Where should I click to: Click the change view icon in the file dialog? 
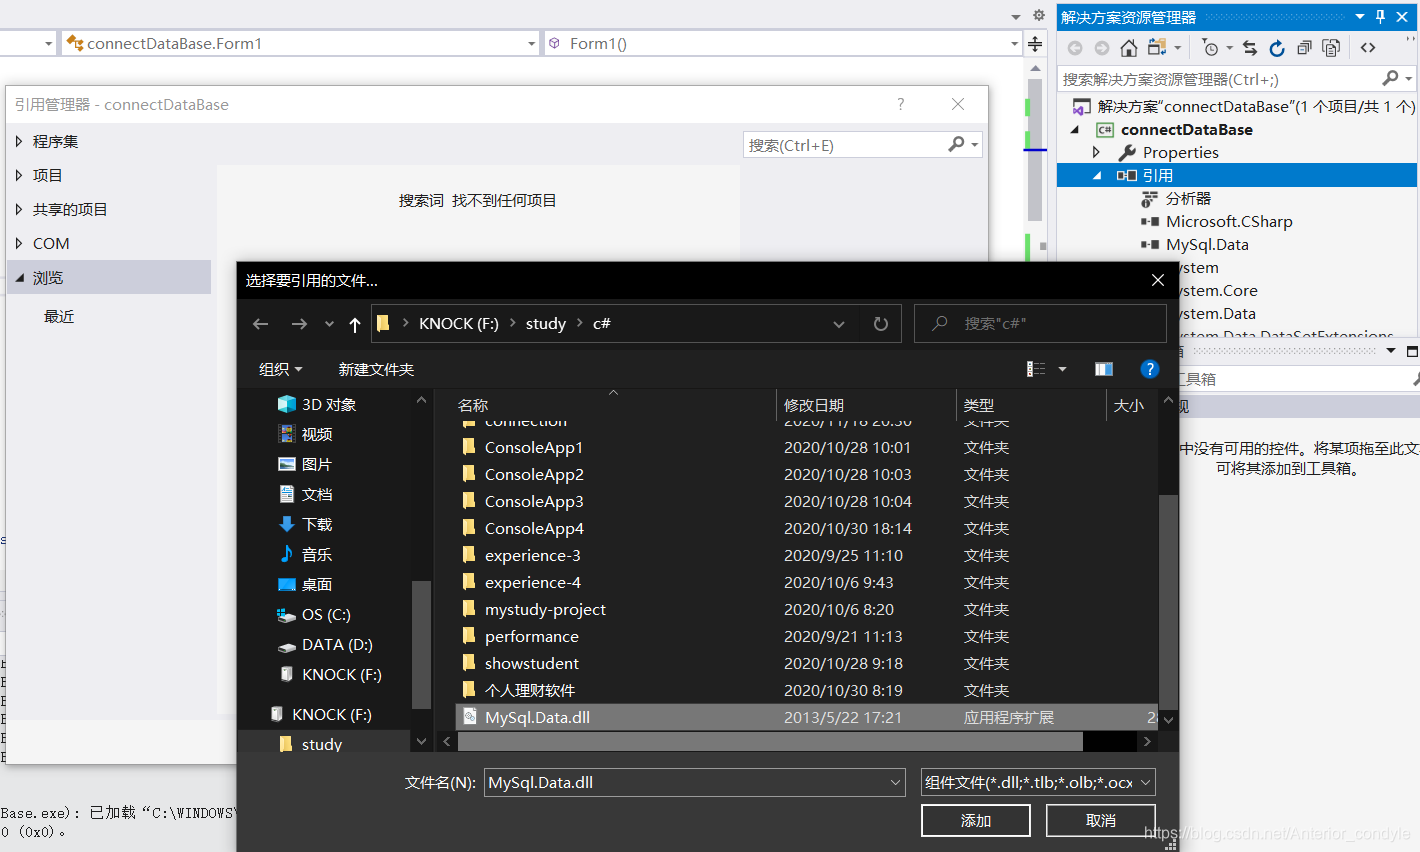[1036, 369]
